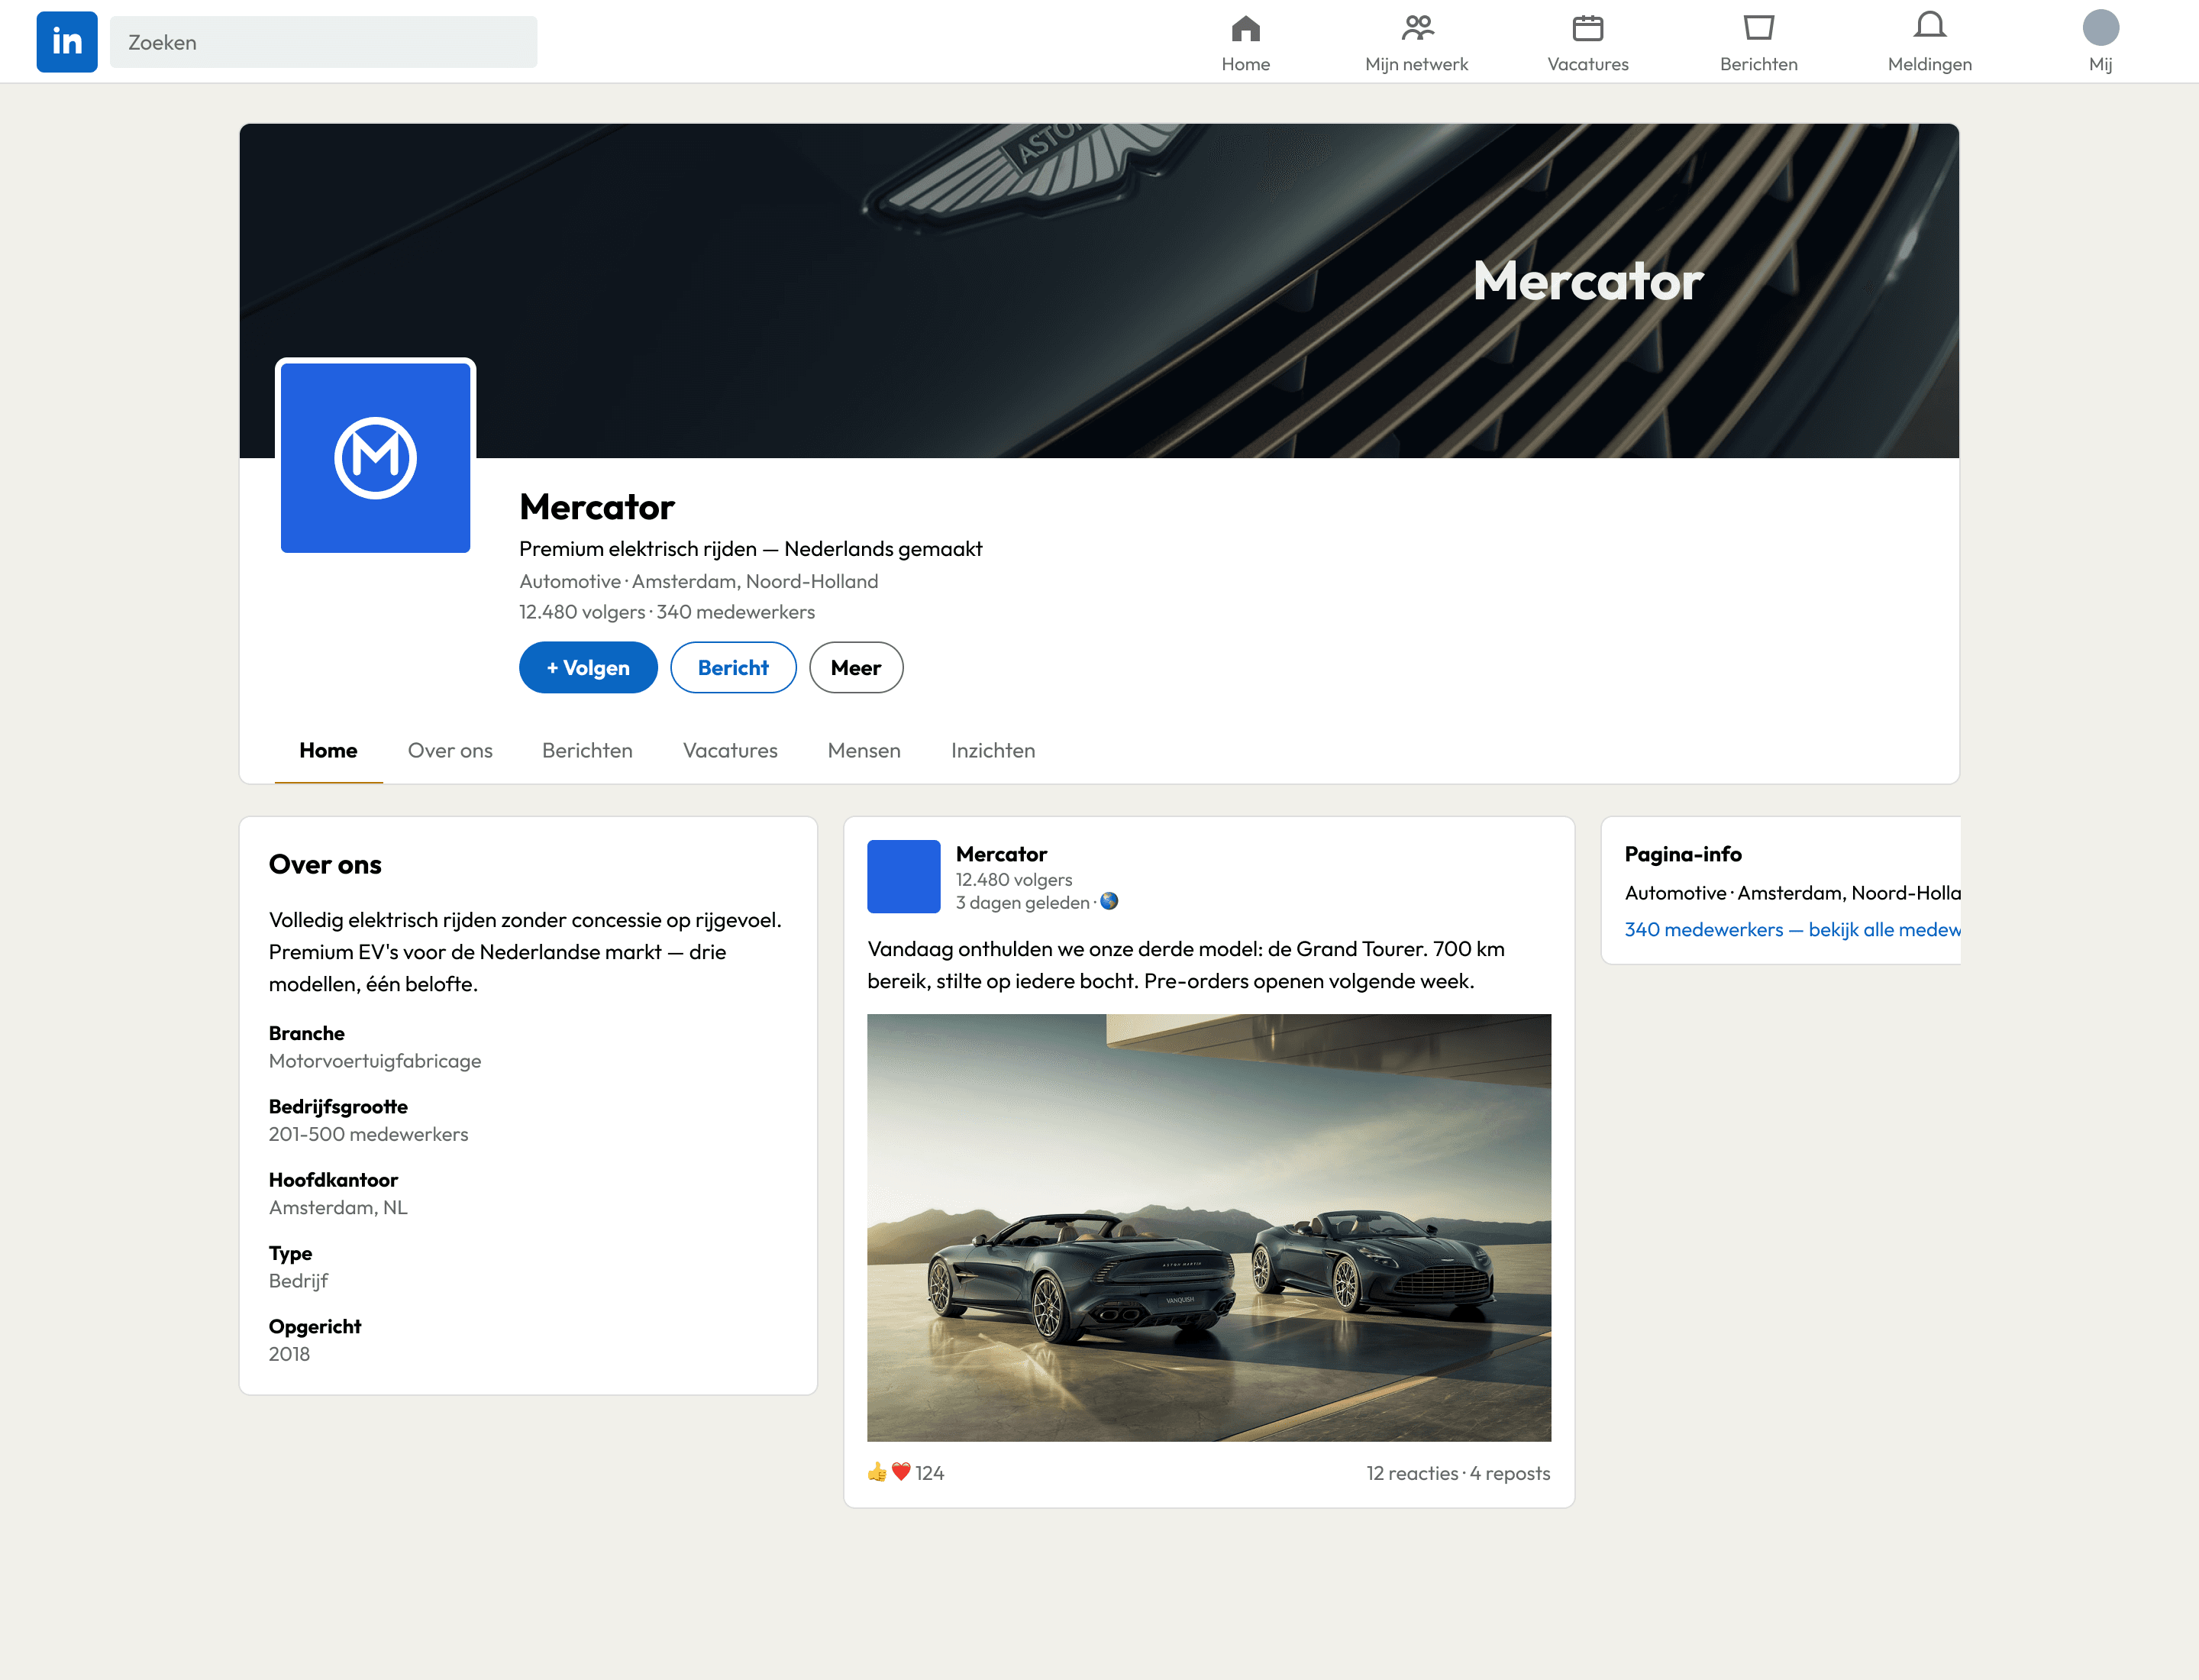Click the '12.480 volgers · 340 medewerkers' line
2199x1680 pixels.
667,612
